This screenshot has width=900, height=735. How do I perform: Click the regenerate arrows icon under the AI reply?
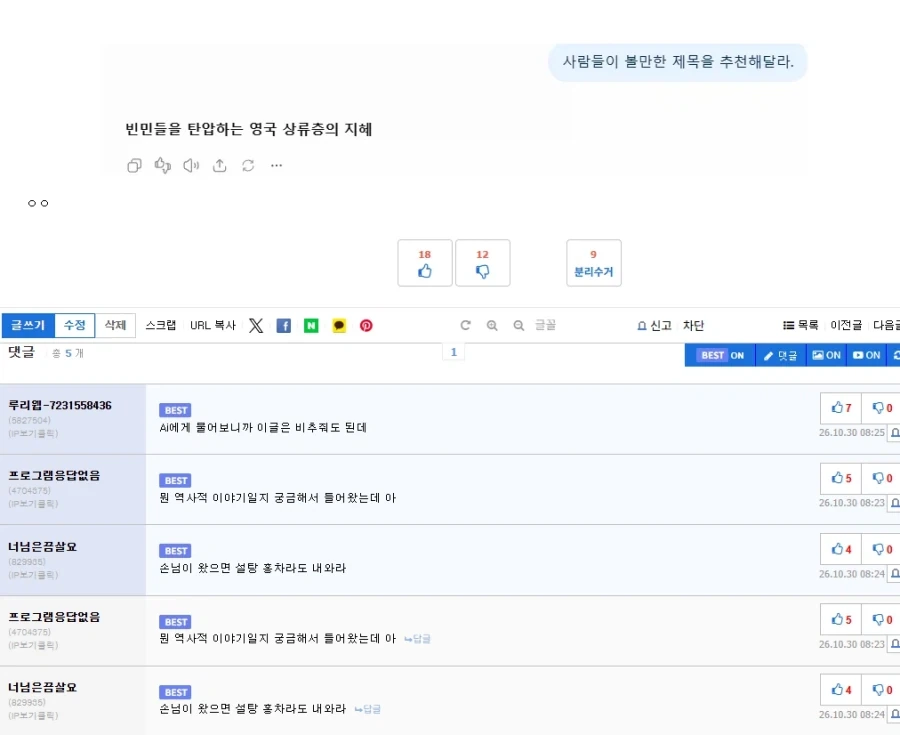coord(248,166)
